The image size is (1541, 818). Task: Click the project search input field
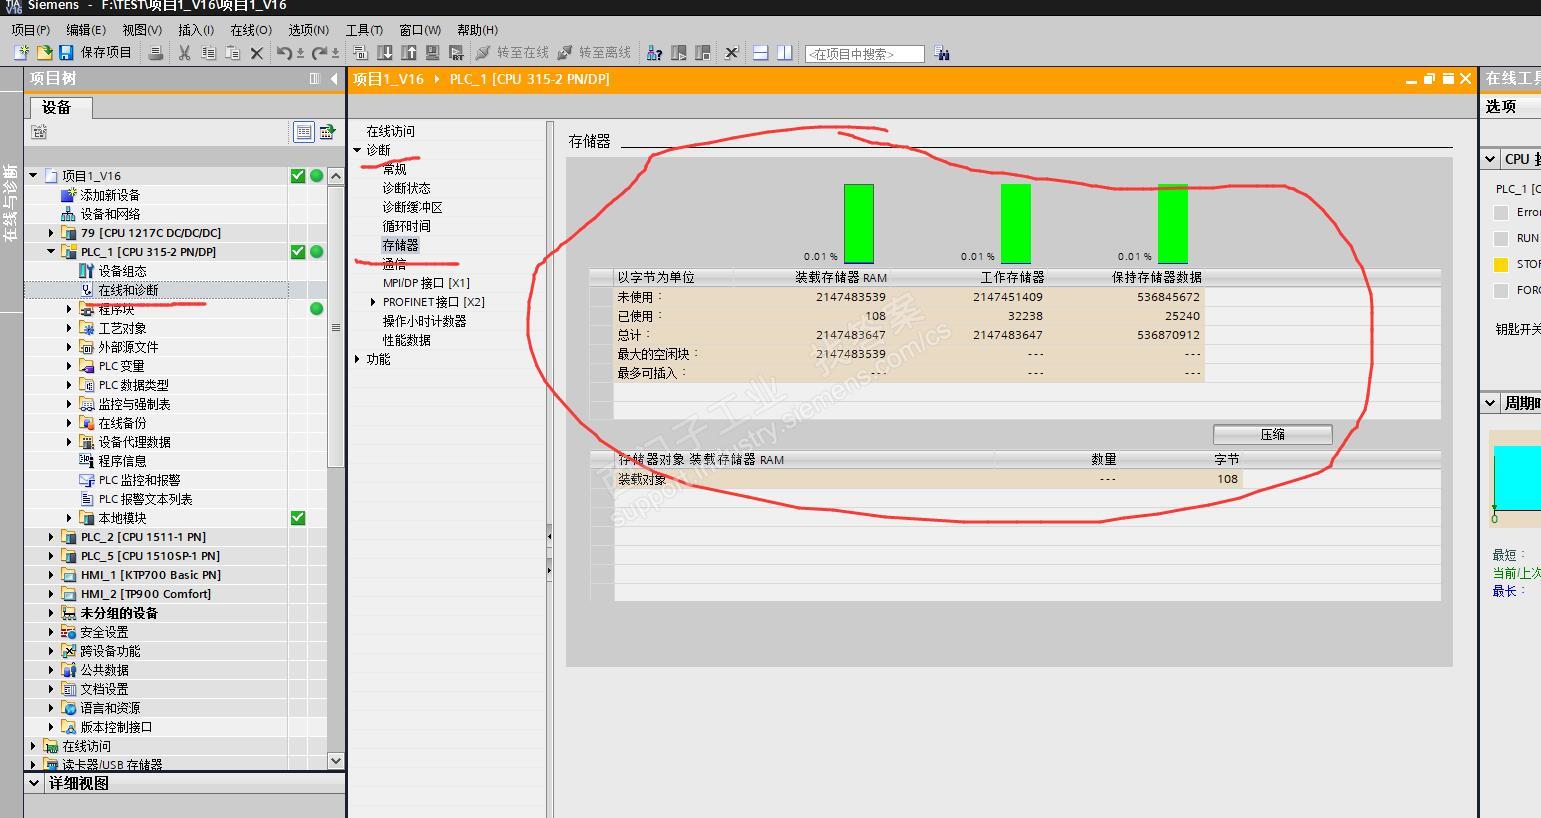864,54
